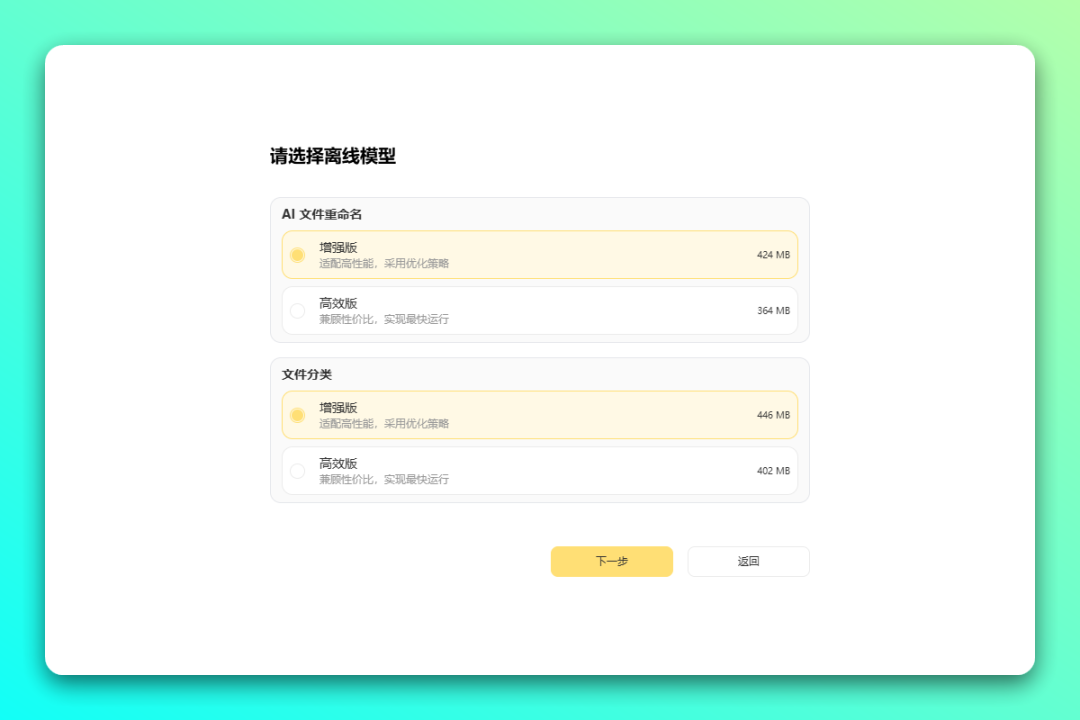Choose 高效版 radio button under 文件分类
The height and width of the screenshot is (720, 1080).
click(x=297, y=471)
